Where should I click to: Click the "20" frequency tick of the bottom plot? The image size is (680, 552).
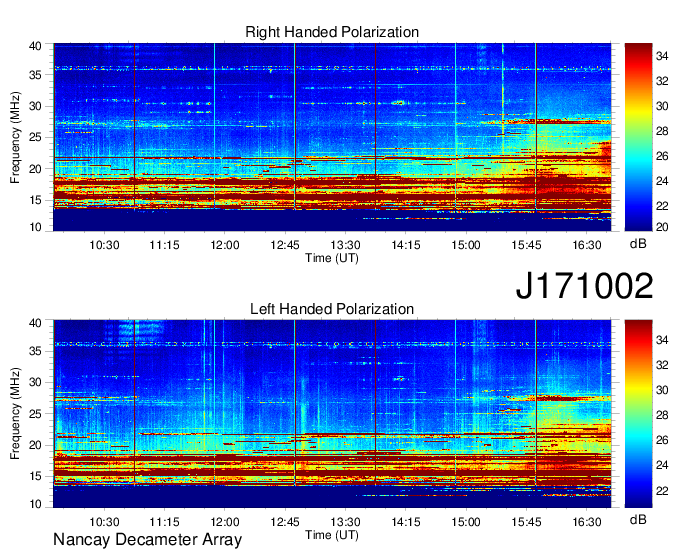point(35,445)
